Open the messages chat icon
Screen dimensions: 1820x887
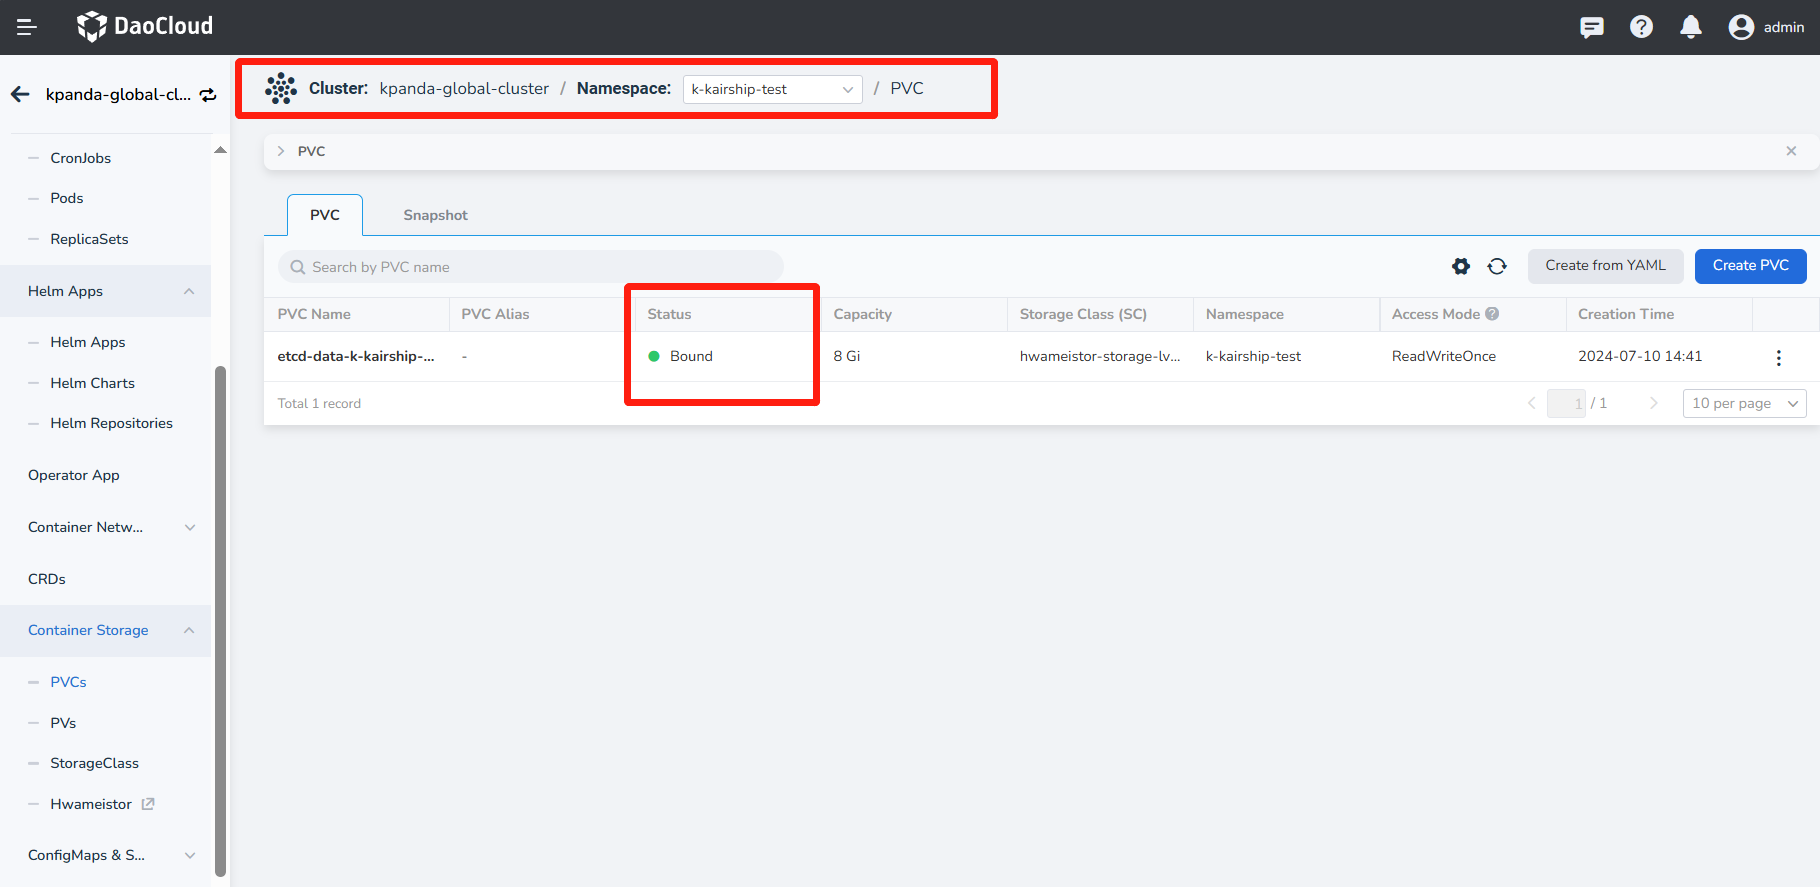point(1591,27)
